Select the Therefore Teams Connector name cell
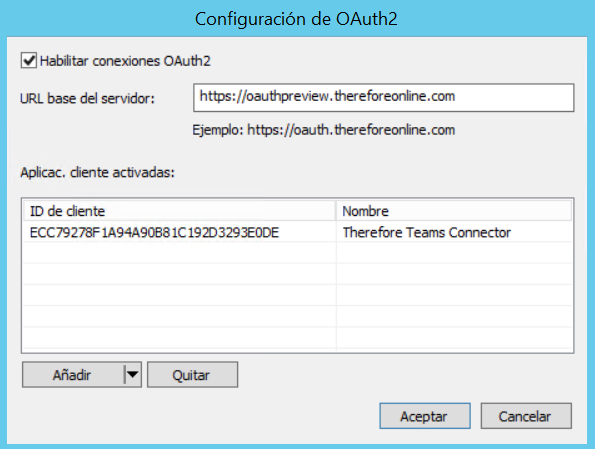The image size is (595, 449). click(427, 232)
